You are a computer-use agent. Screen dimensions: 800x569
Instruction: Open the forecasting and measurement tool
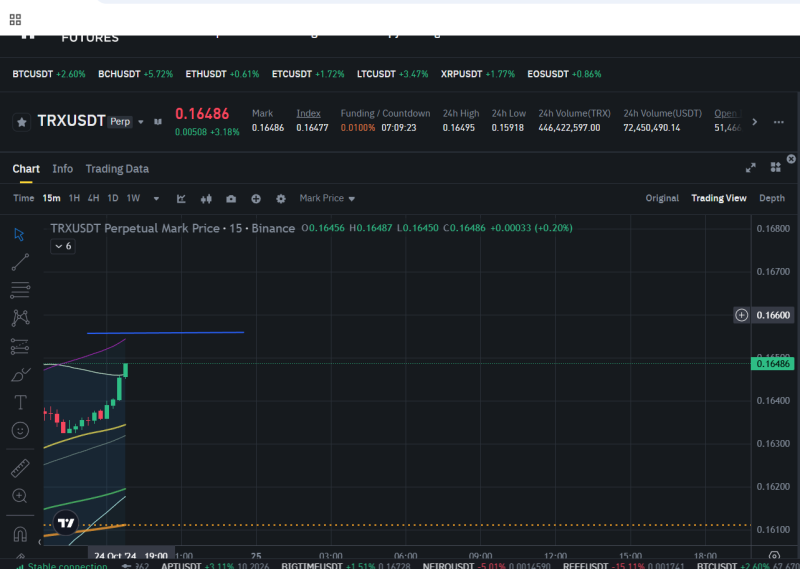[20, 347]
